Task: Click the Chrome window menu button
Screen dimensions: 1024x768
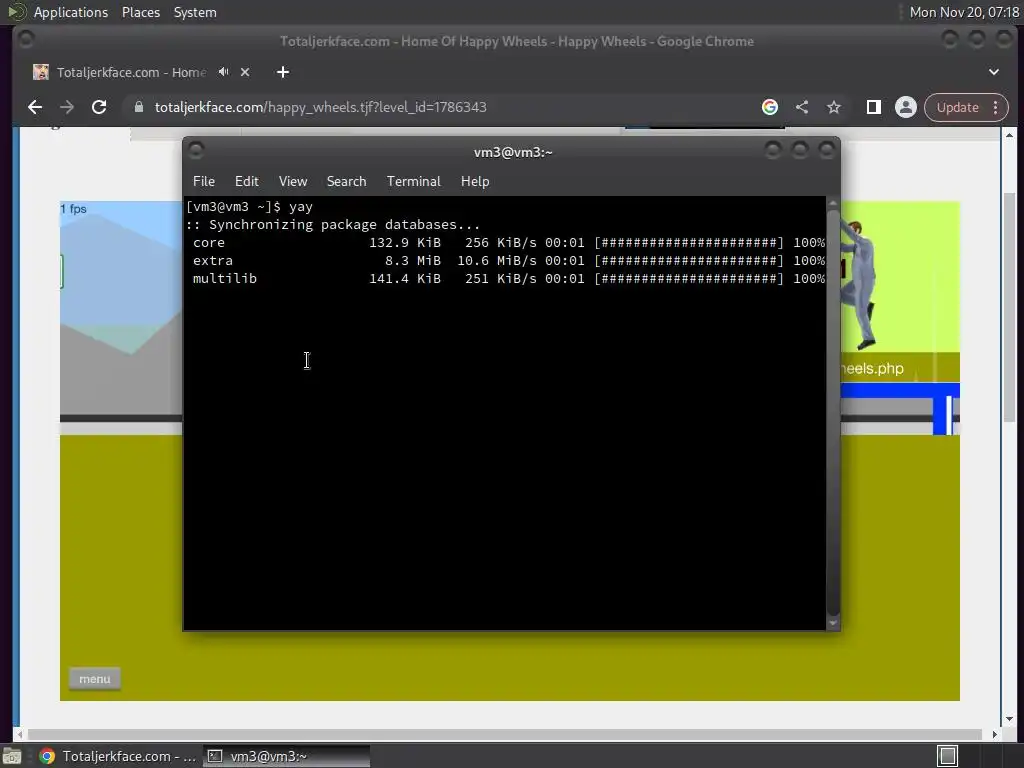Action: pyautogui.click(x=26, y=40)
